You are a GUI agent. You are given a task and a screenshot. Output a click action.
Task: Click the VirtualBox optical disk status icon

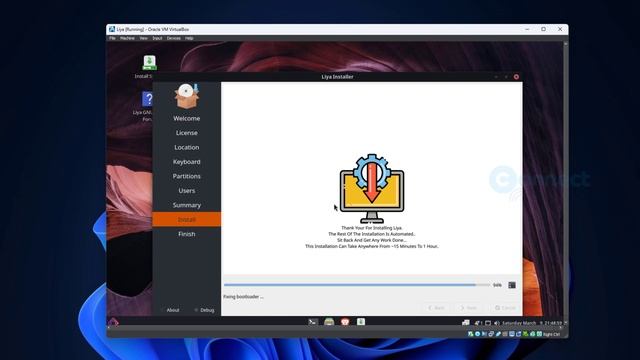[477, 334]
